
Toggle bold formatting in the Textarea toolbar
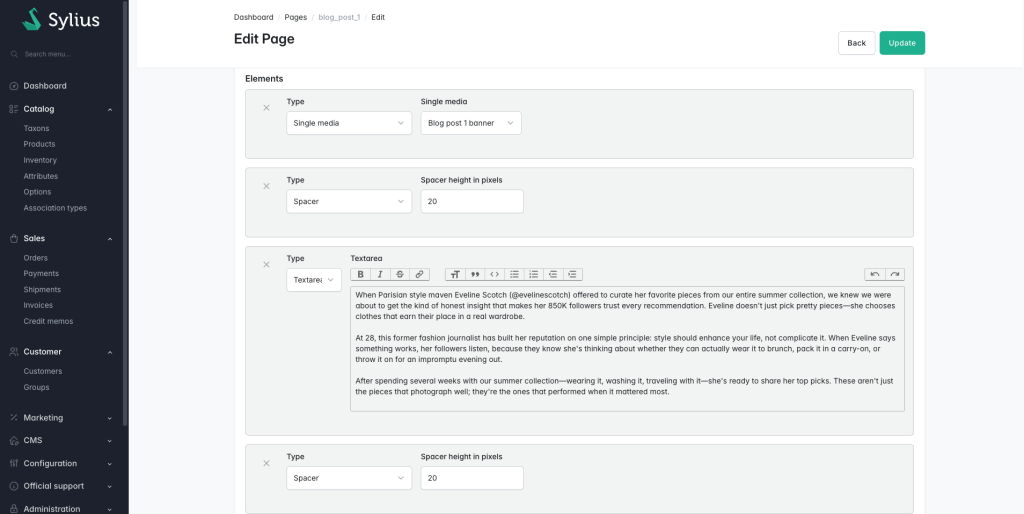(360, 274)
